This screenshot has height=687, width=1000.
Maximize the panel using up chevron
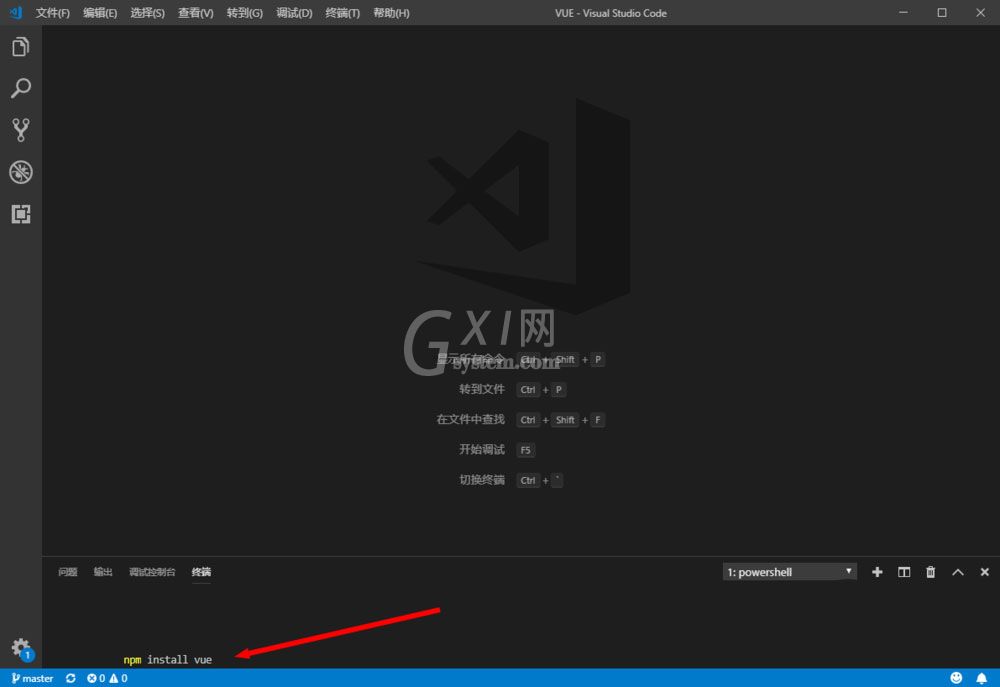[x=957, y=572]
